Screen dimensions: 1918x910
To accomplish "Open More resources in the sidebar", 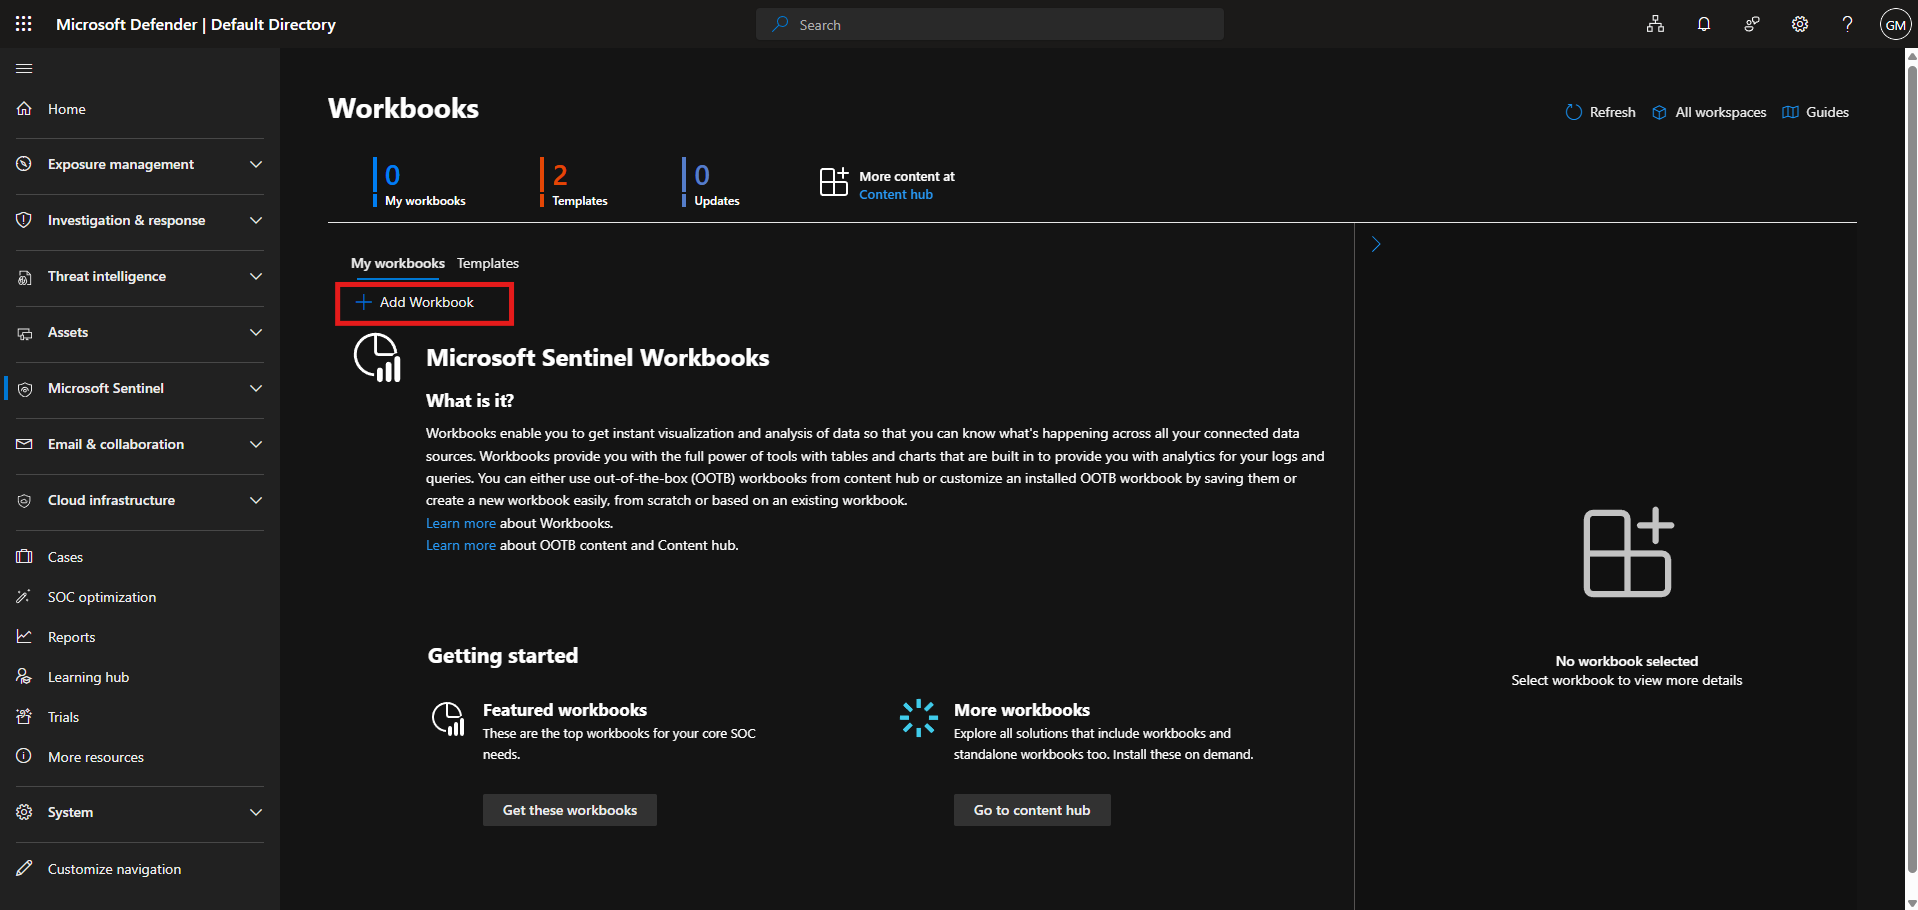I will click(x=96, y=757).
